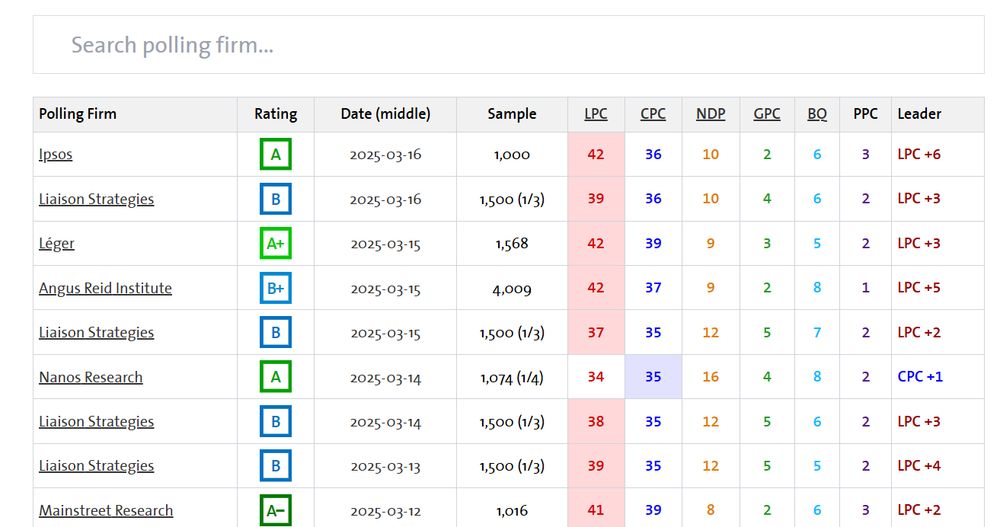Click the A− rating badge for Mainstreet Research
This screenshot has height=527, width=1000.
276,510
